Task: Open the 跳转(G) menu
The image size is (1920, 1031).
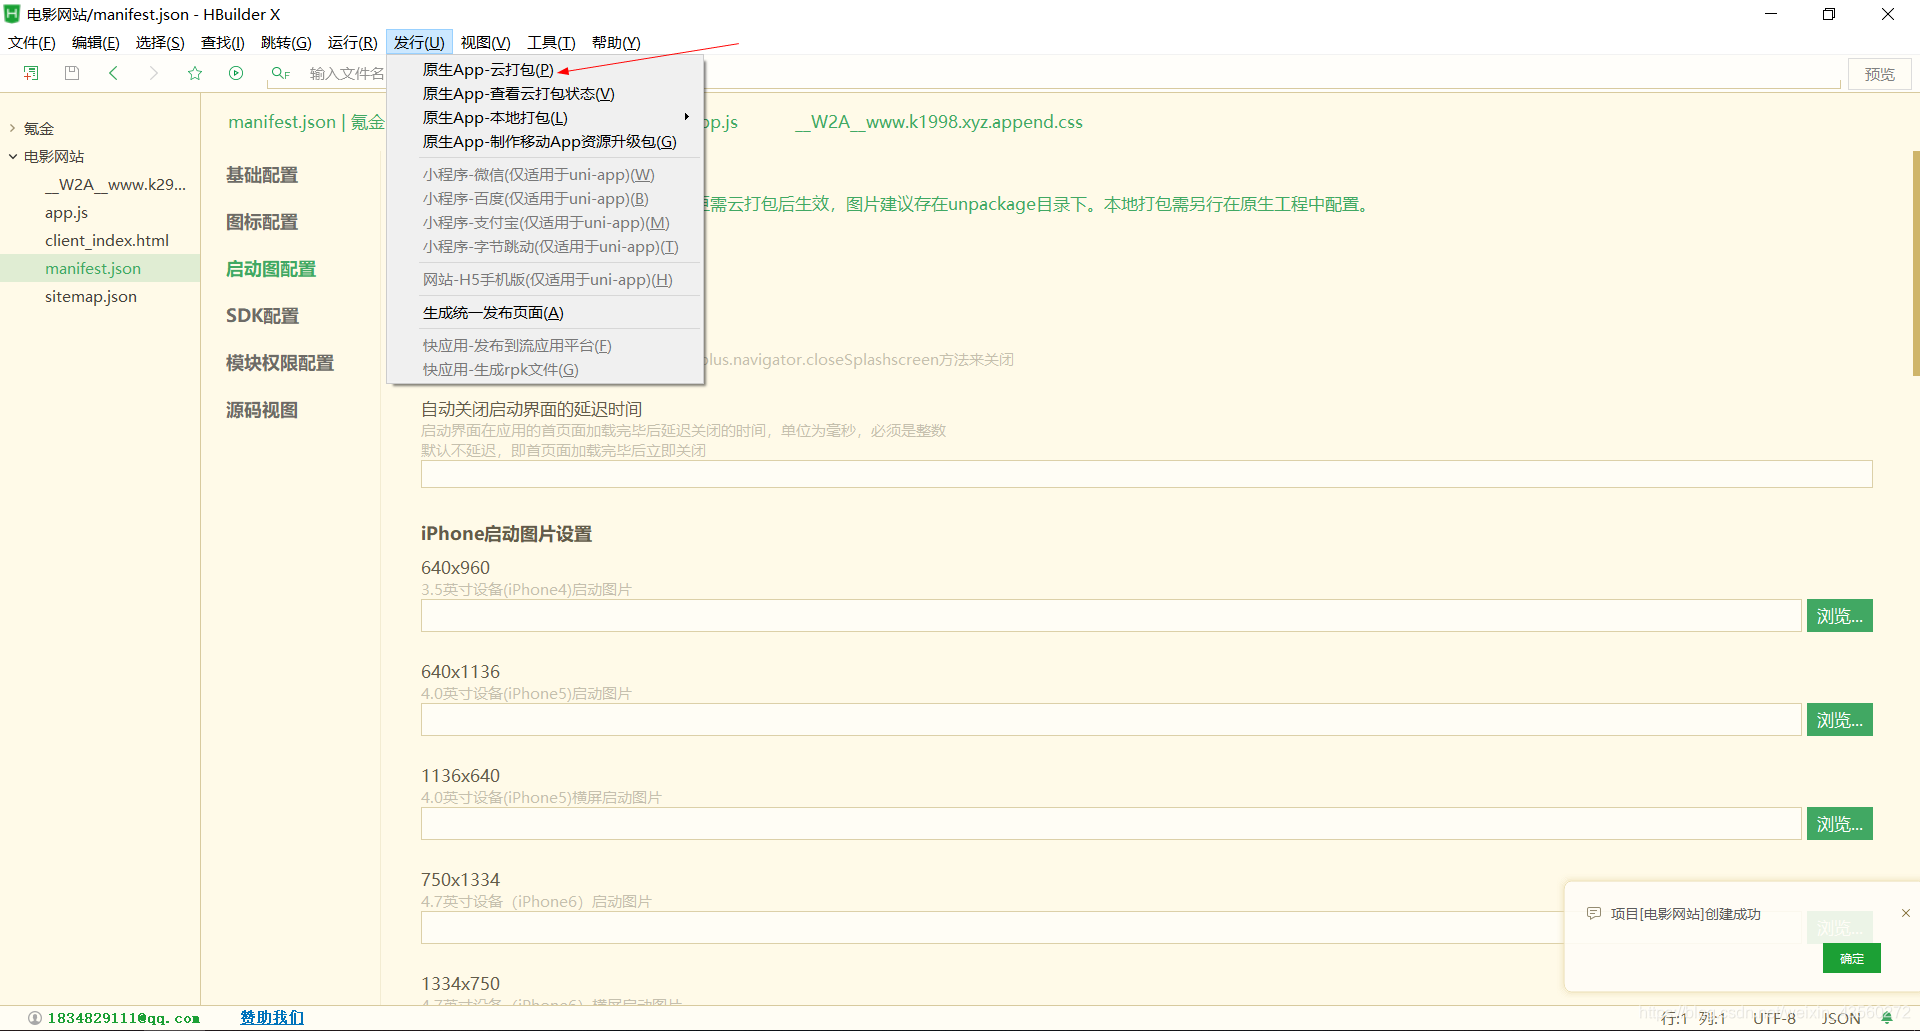Action: pyautogui.click(x=286, y=42)
